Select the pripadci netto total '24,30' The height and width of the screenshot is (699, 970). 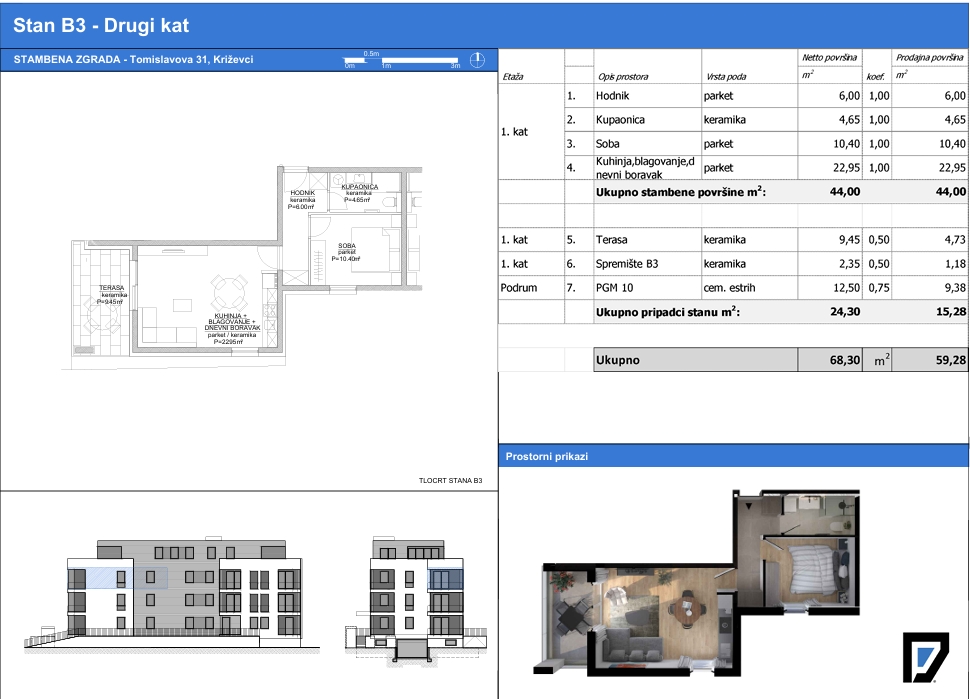pyautogui.click(x=845, y=312)
